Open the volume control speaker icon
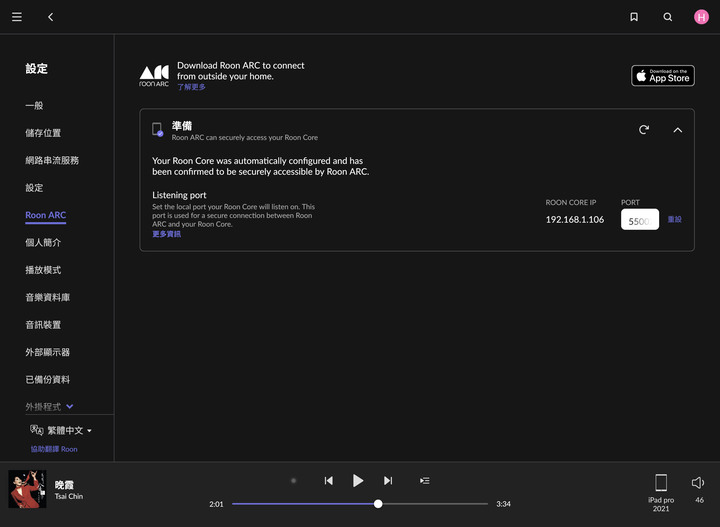The height and width of the screenshot is (527, 720). coord(698,482)
